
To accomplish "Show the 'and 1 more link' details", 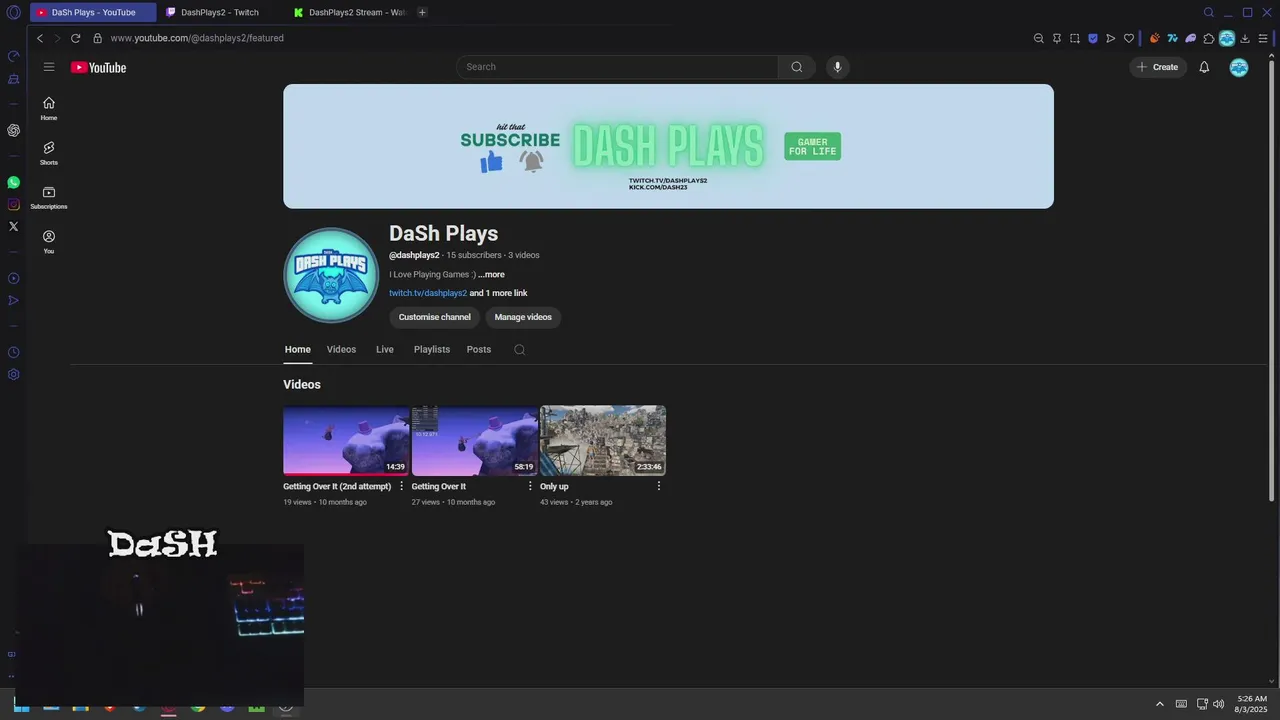I will 499,293.
